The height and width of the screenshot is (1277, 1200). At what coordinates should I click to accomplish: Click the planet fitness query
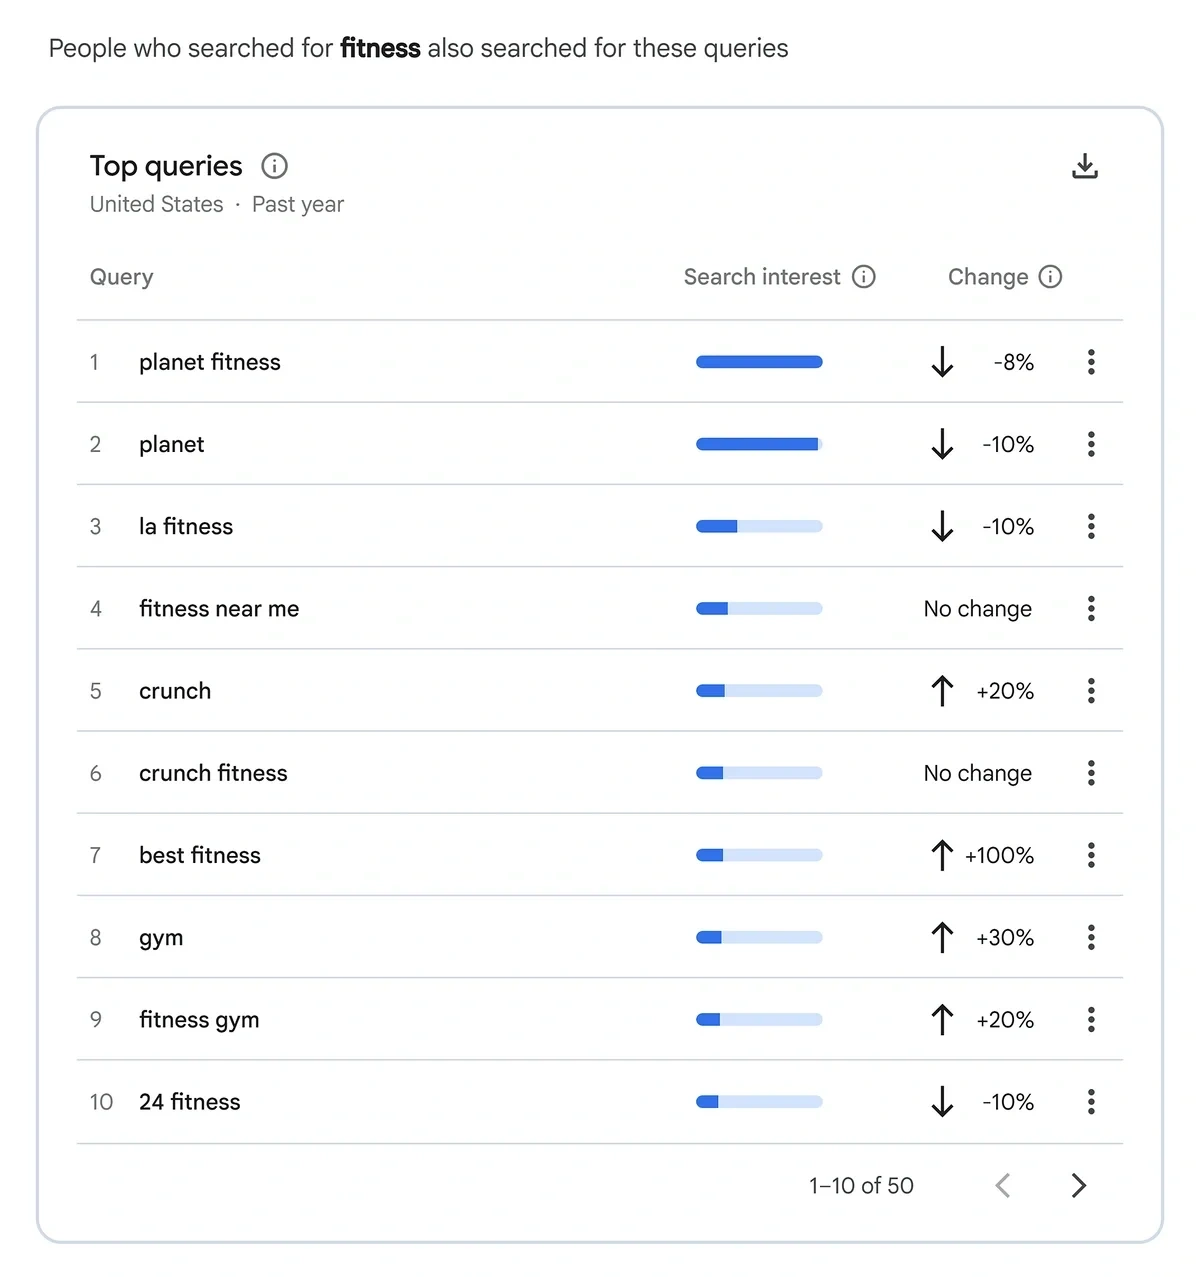pyautogui.click(x=210, y=362)
